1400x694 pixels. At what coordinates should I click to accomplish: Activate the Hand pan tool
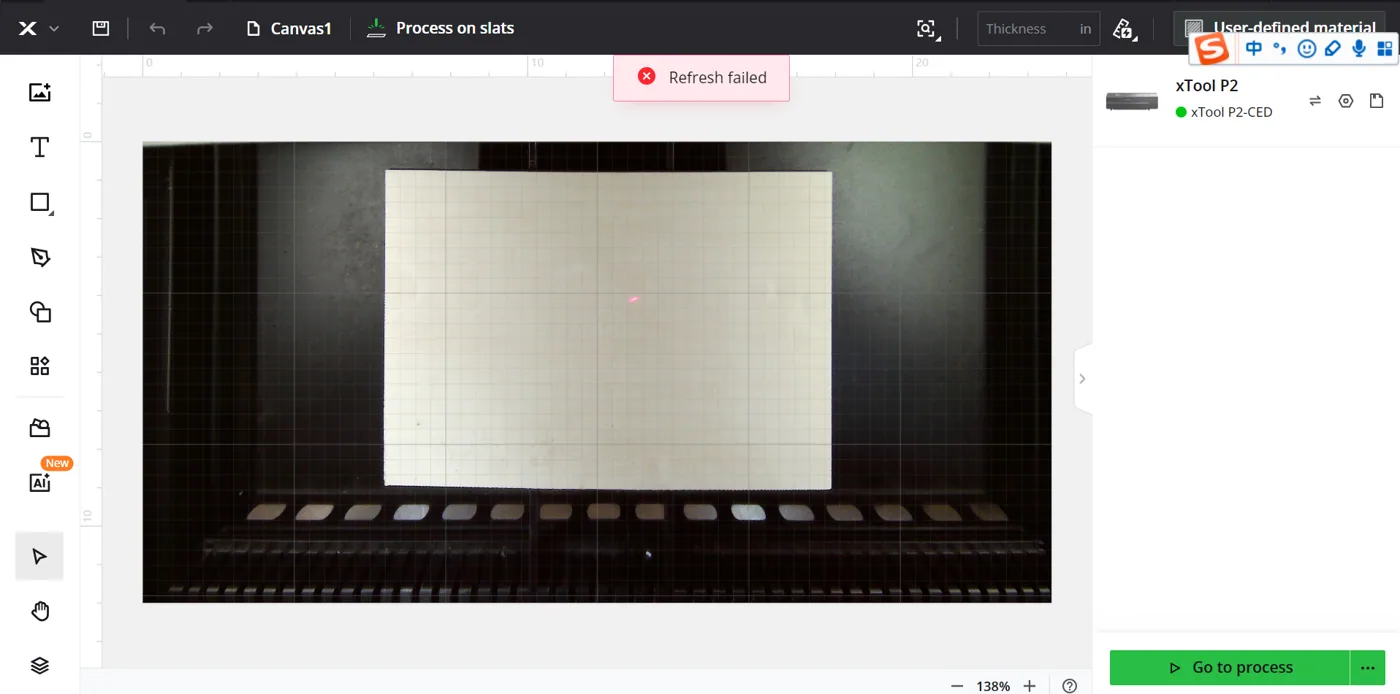coord(40,611)
